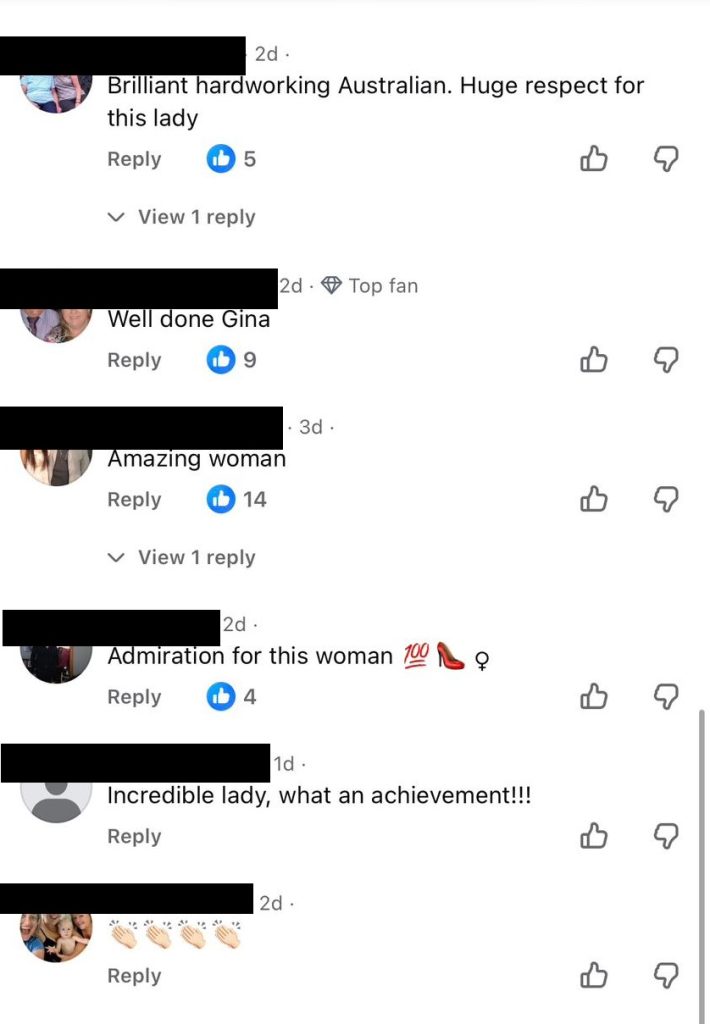Like the 'Amazing woman' comment
Image resolution: width=710 pixels, height=1024 pixels.
tap(594, 499)
